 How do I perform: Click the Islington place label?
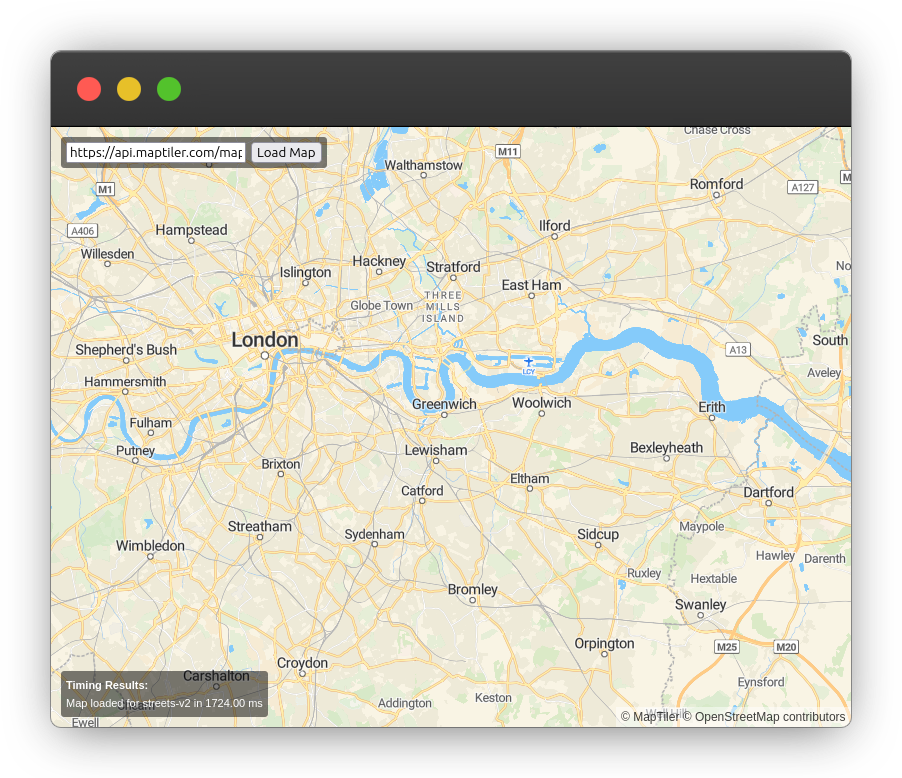(x=305, y=272)
